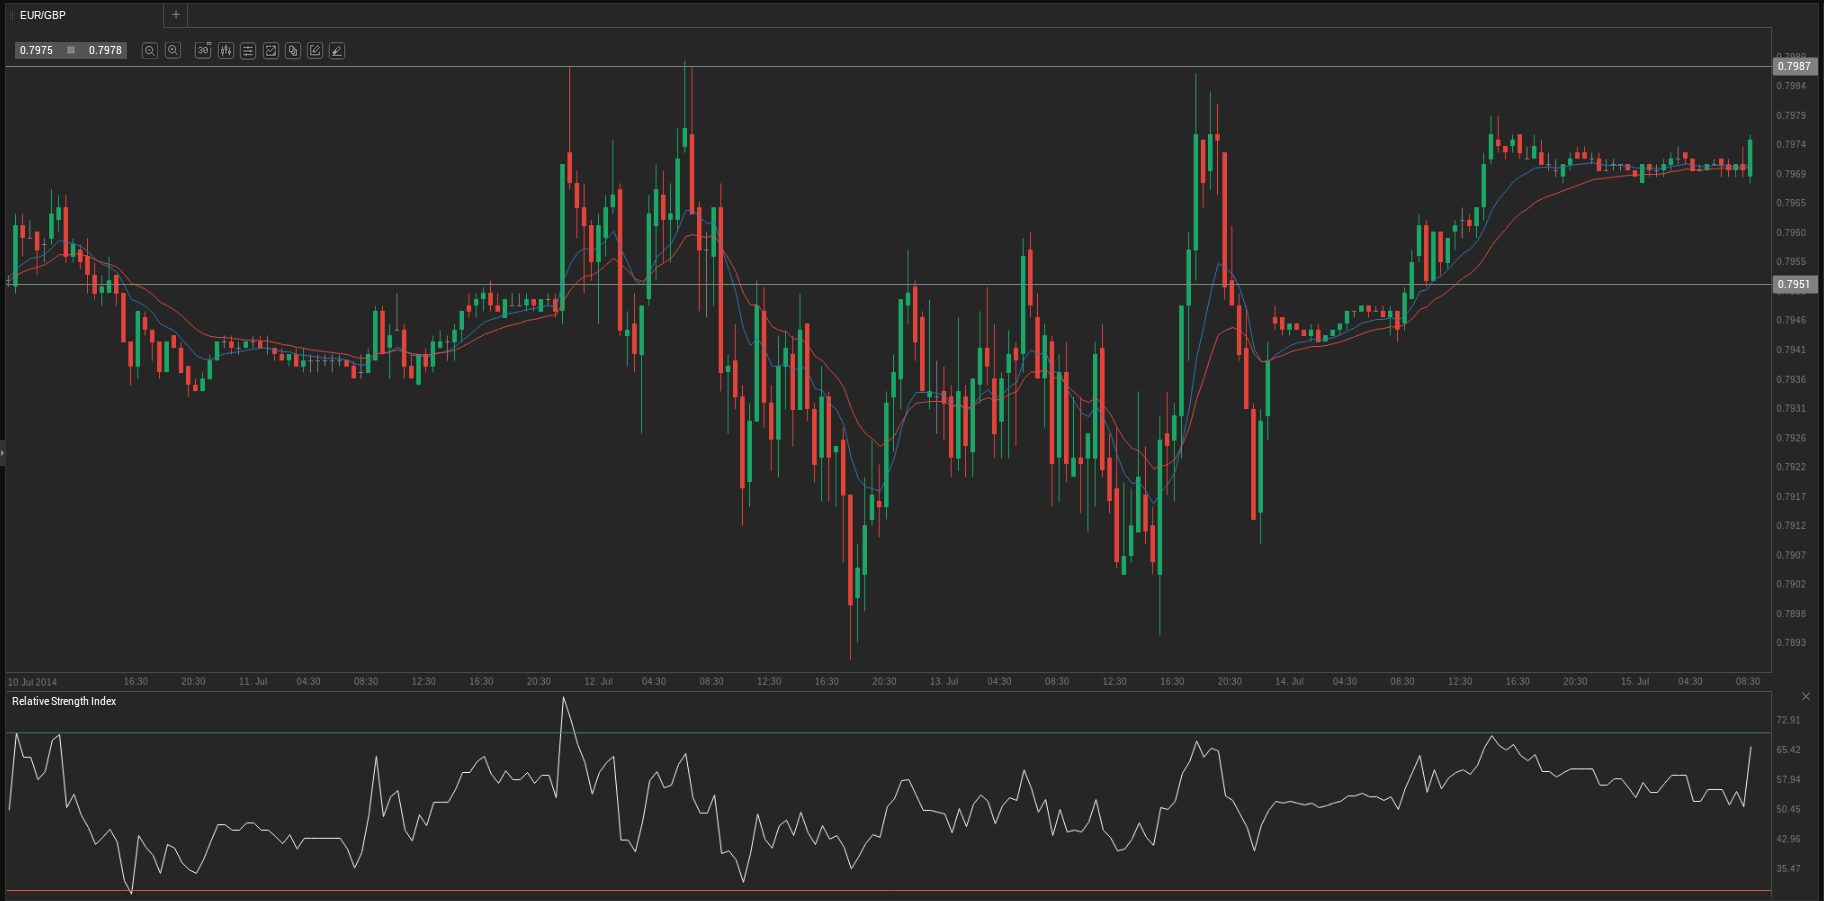
Task: Open the 30-minute timeframe selector
Action: (203, 50)
